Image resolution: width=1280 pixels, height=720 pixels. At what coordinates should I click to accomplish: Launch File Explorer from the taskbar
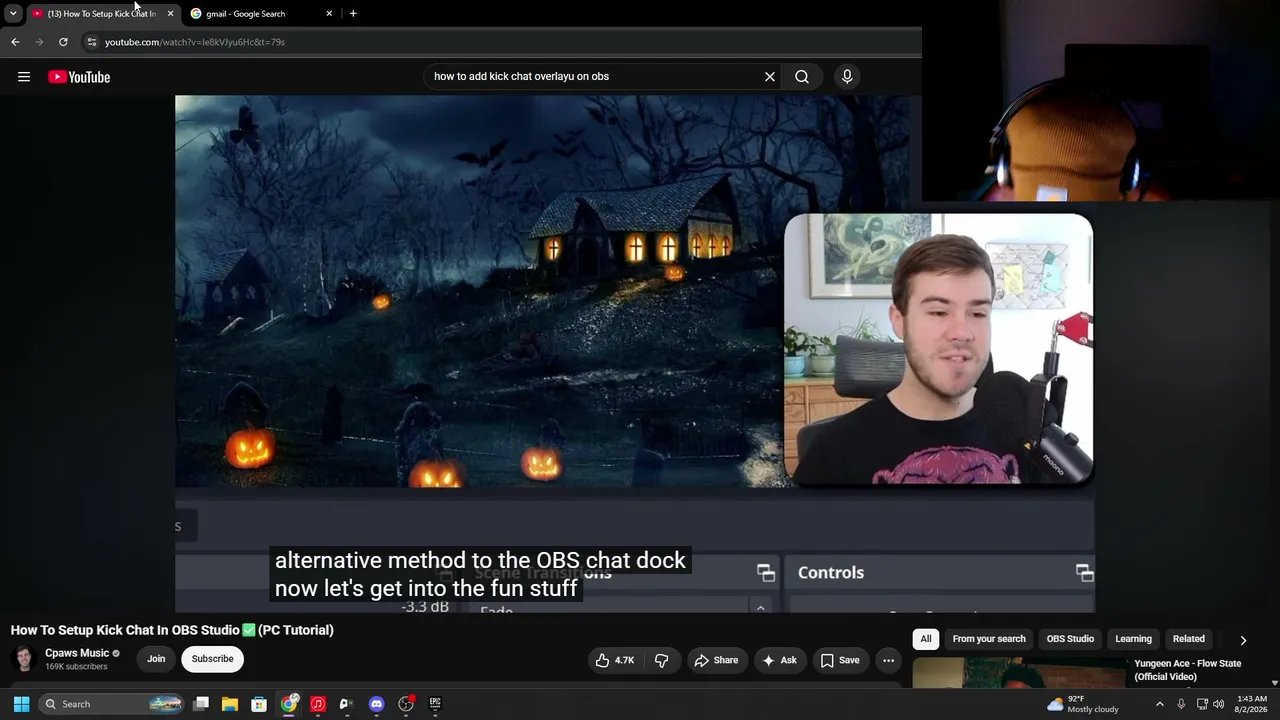click(230, 704)
